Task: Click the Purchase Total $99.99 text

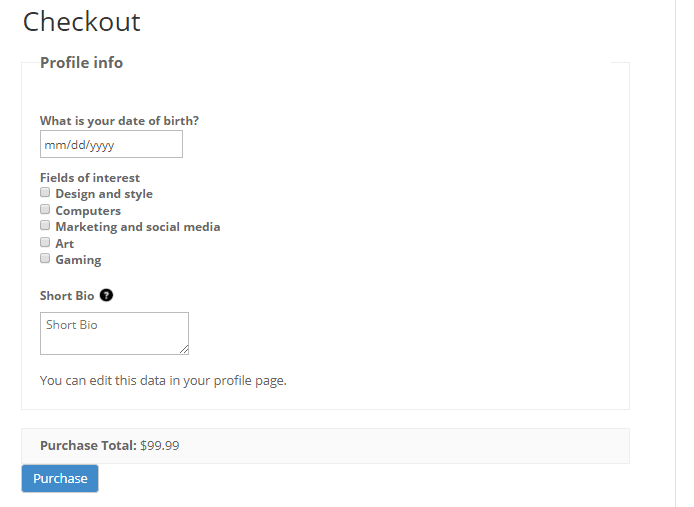Action: pyautogui.click(x=110, y=446)
